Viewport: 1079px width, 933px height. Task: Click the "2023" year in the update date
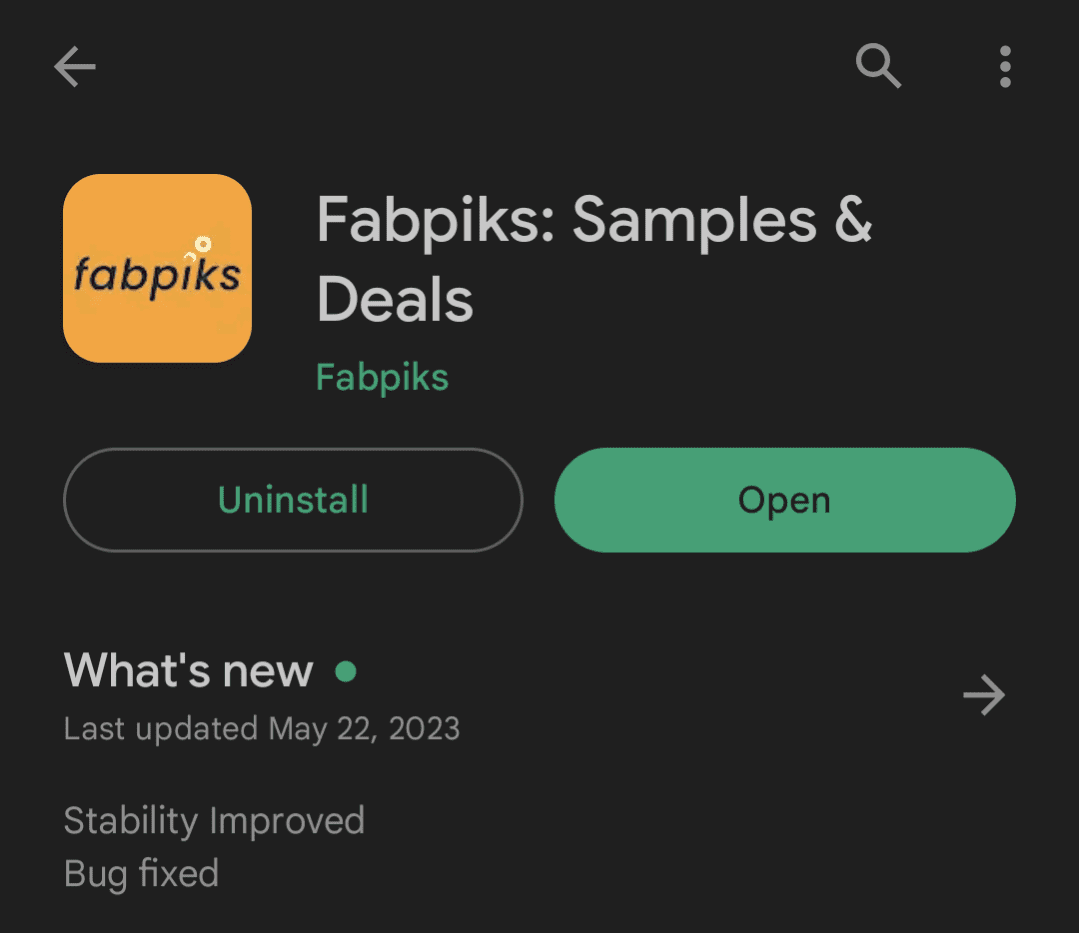422,728
